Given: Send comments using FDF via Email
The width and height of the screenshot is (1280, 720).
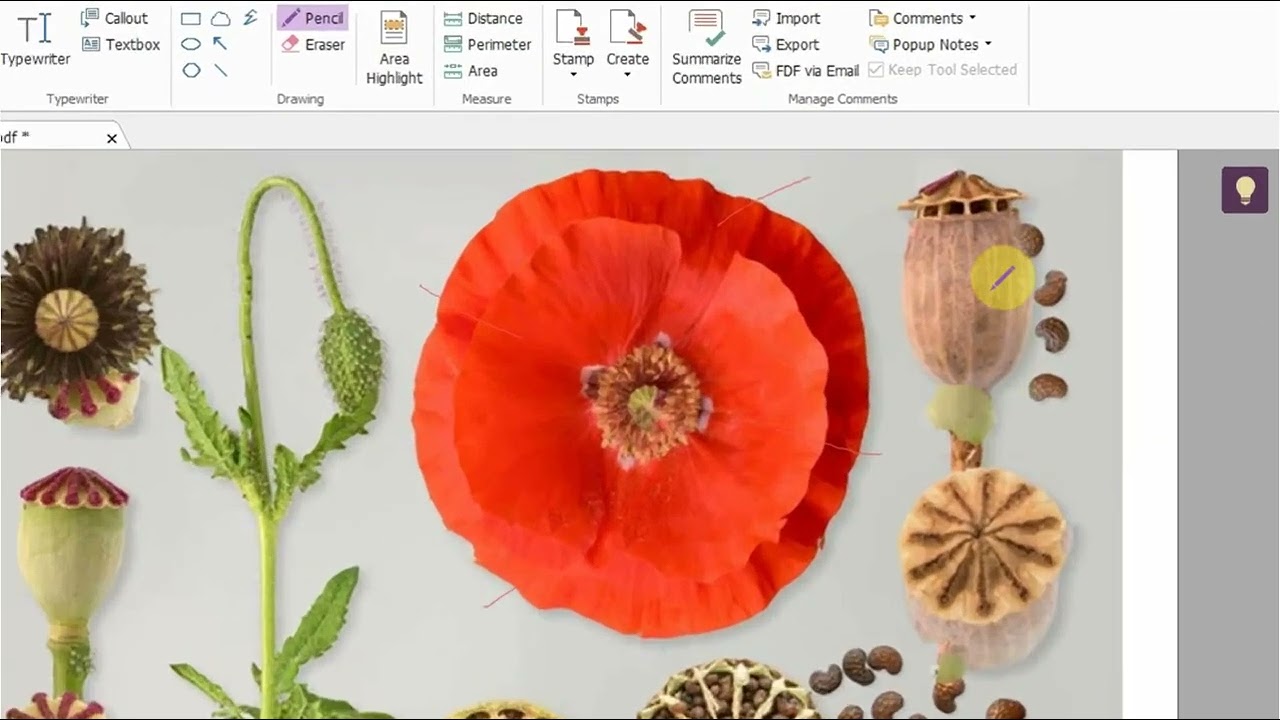Looking at the screenshot, I should point(805,70).
